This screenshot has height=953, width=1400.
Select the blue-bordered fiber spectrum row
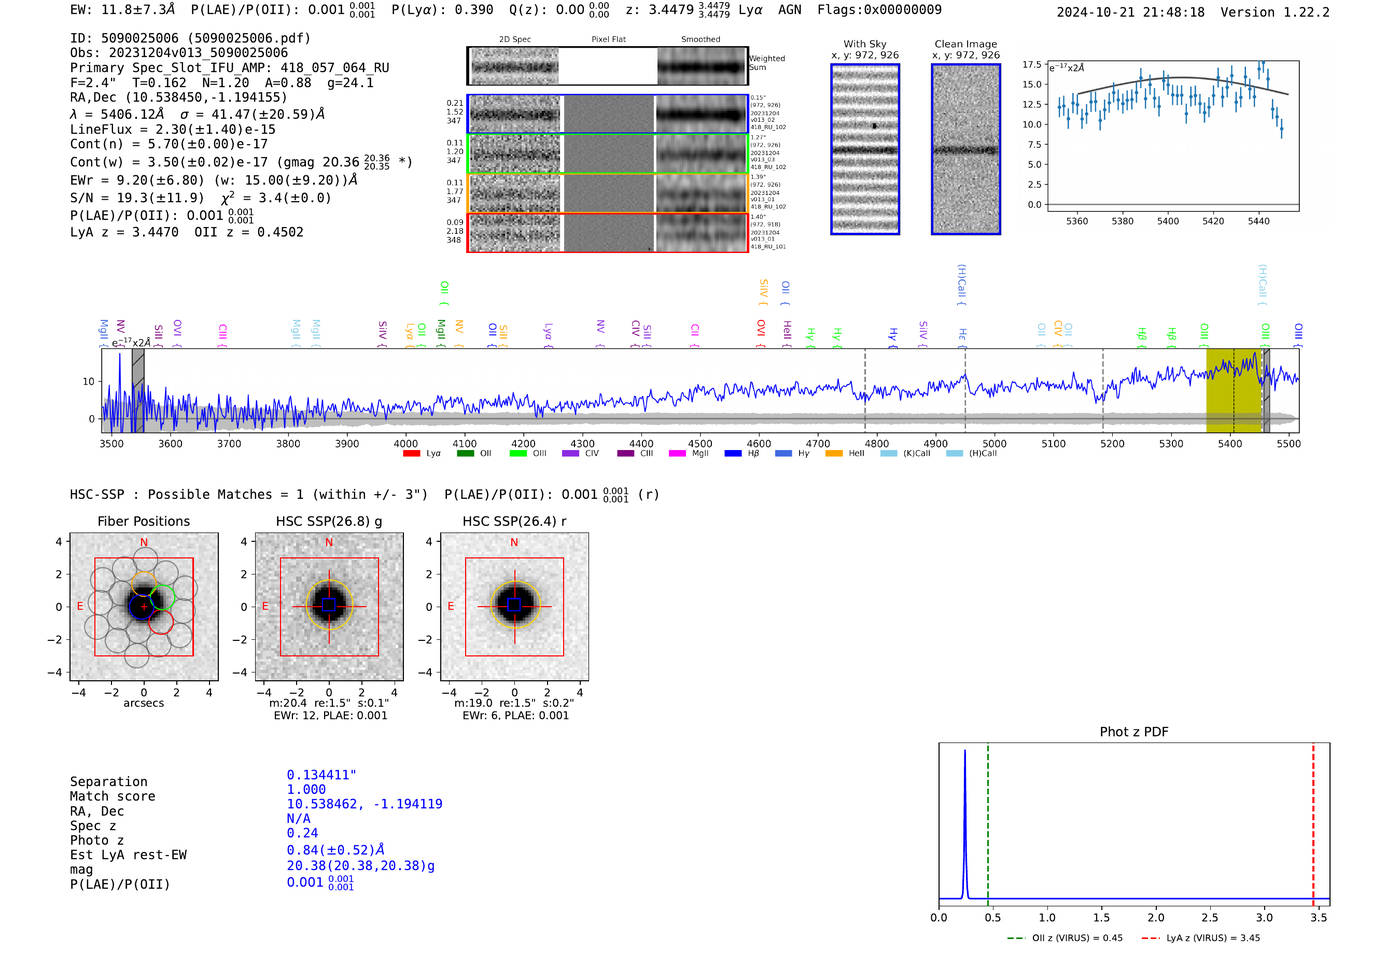607,114
